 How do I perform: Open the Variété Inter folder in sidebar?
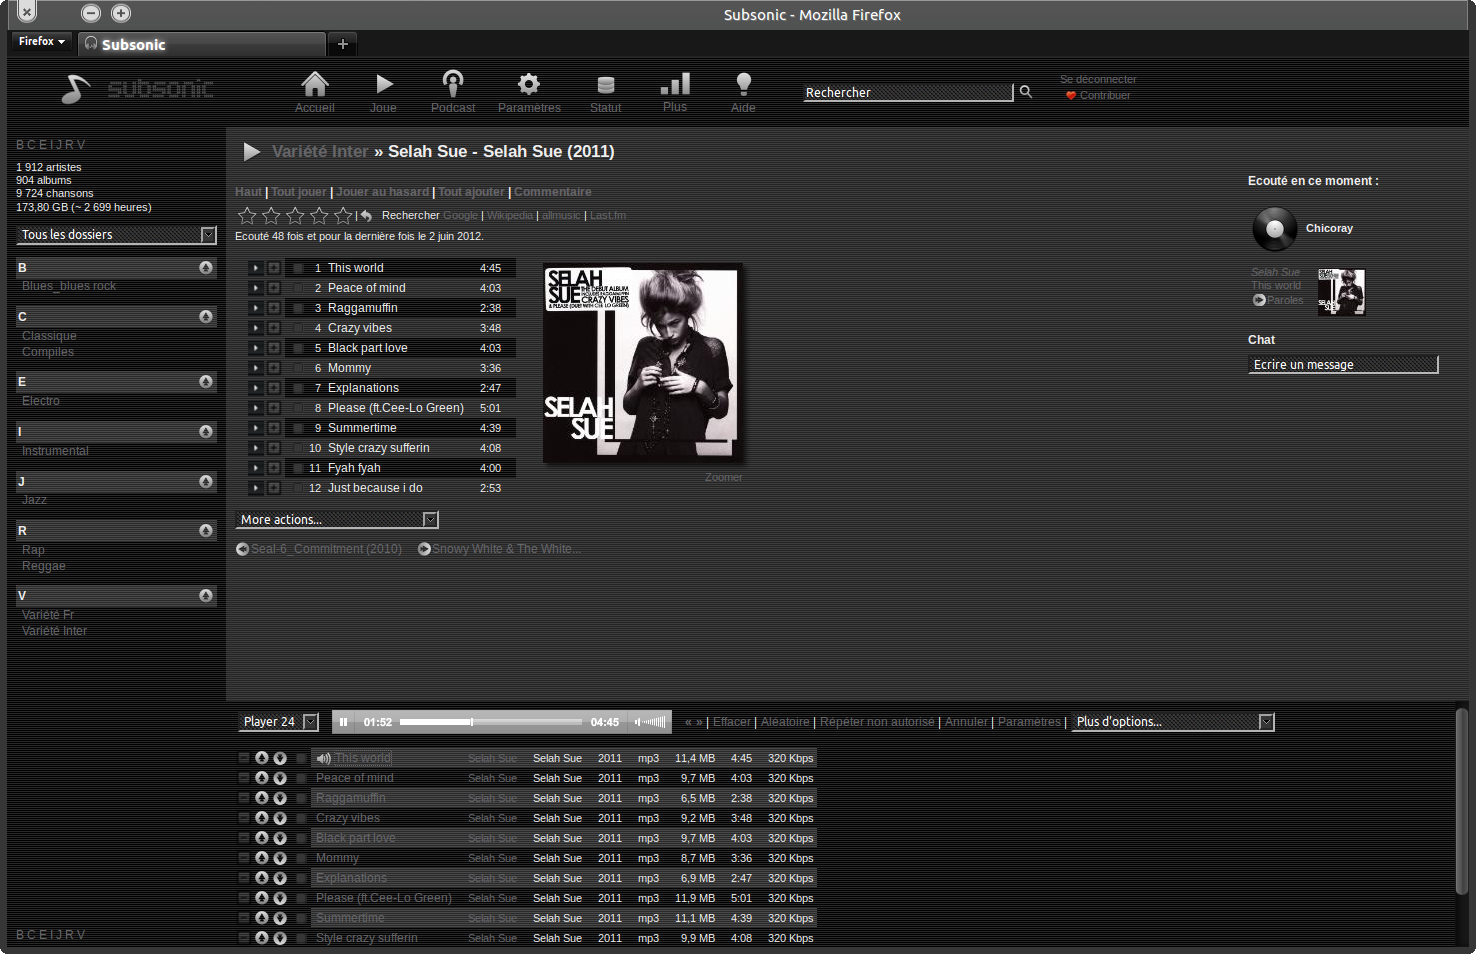(x=54, y=631)
